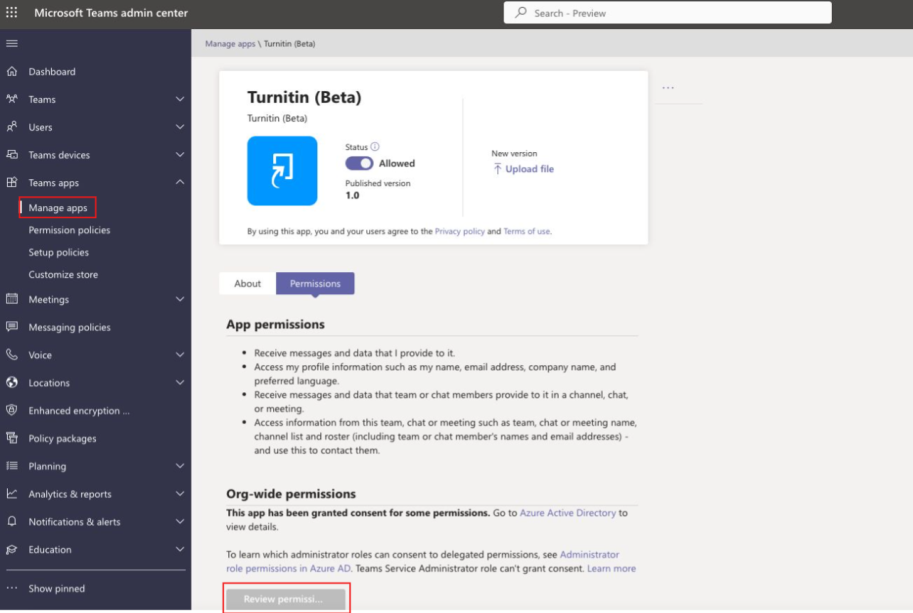Image resolution: width=913 pixels, height=613 pixels.
Task: Open Manage apps in sidebar
Action: tap(58, 208)
